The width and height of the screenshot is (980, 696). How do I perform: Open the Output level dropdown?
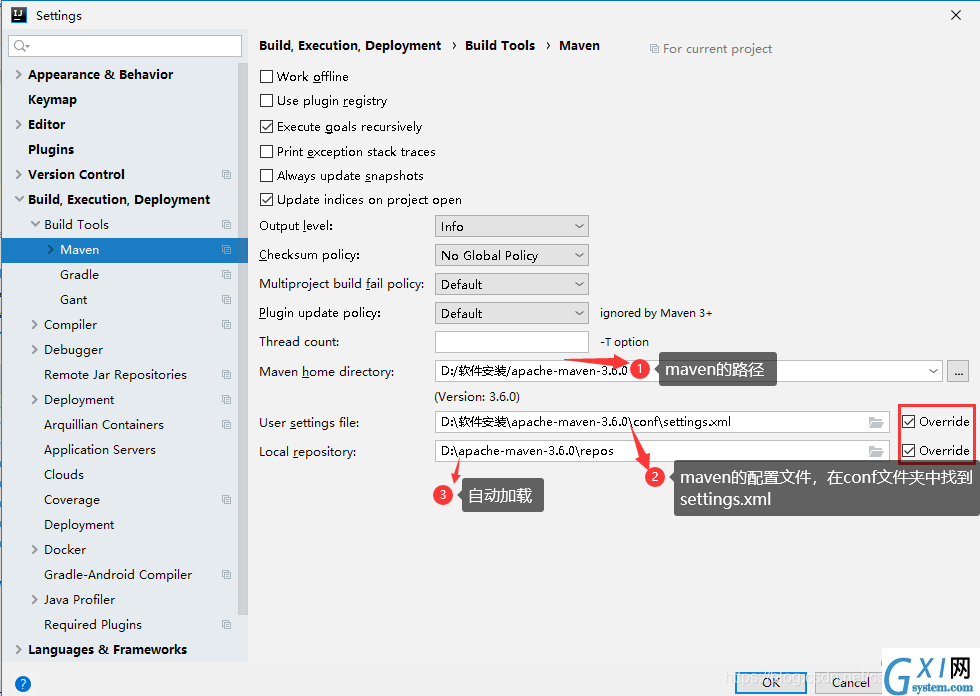(512, 226)
